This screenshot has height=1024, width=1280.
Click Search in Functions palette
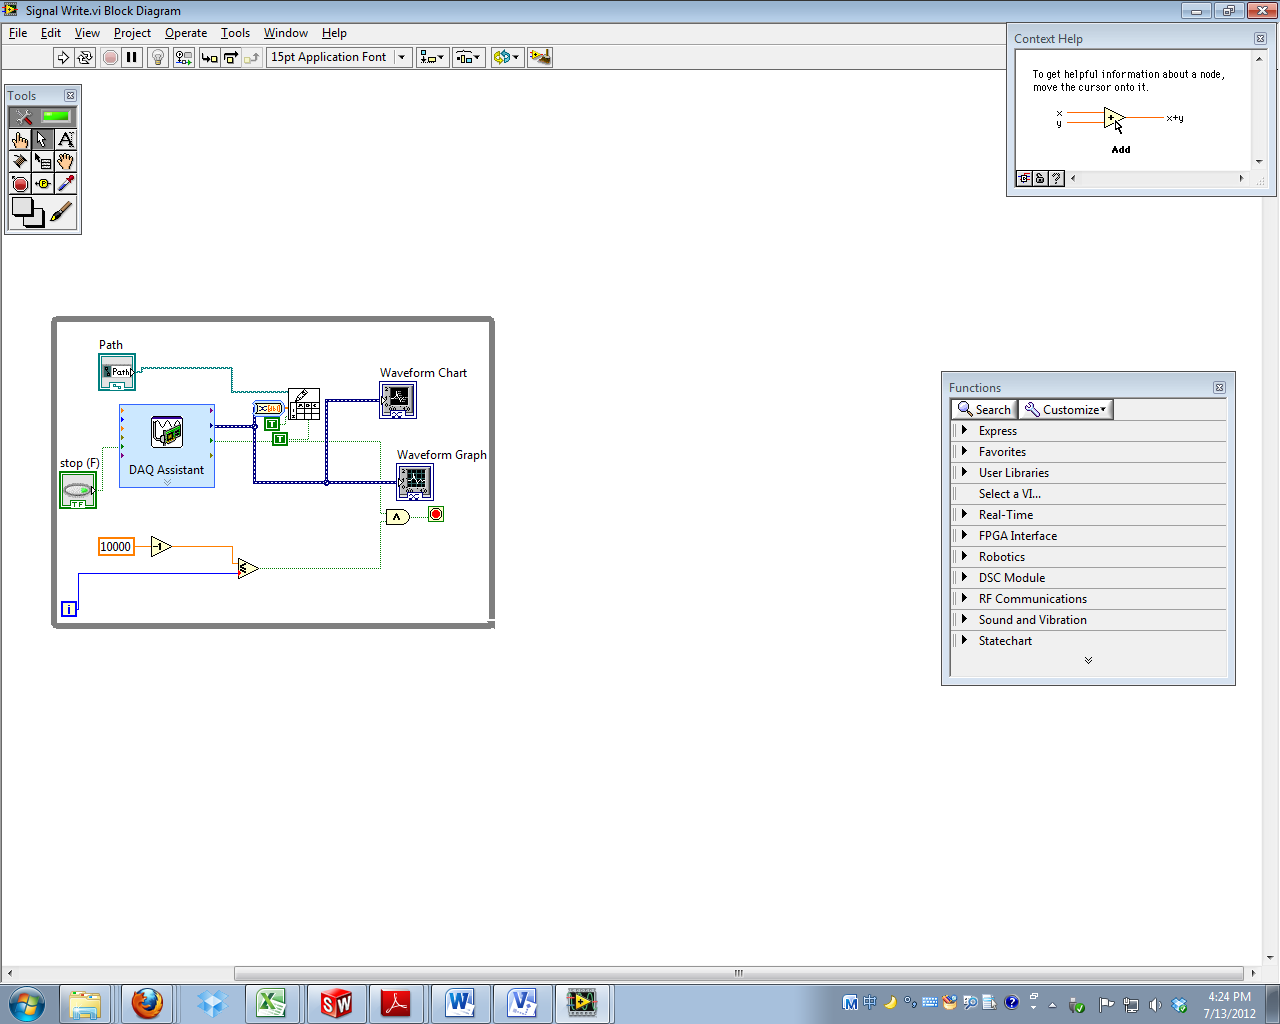(984, 410)
